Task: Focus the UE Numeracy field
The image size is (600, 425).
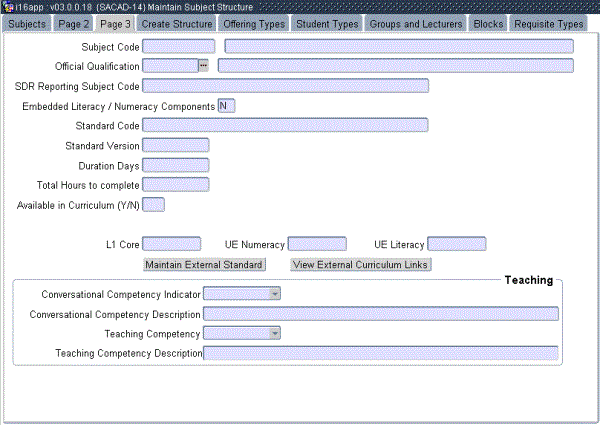Action: [x=317, y=244]
